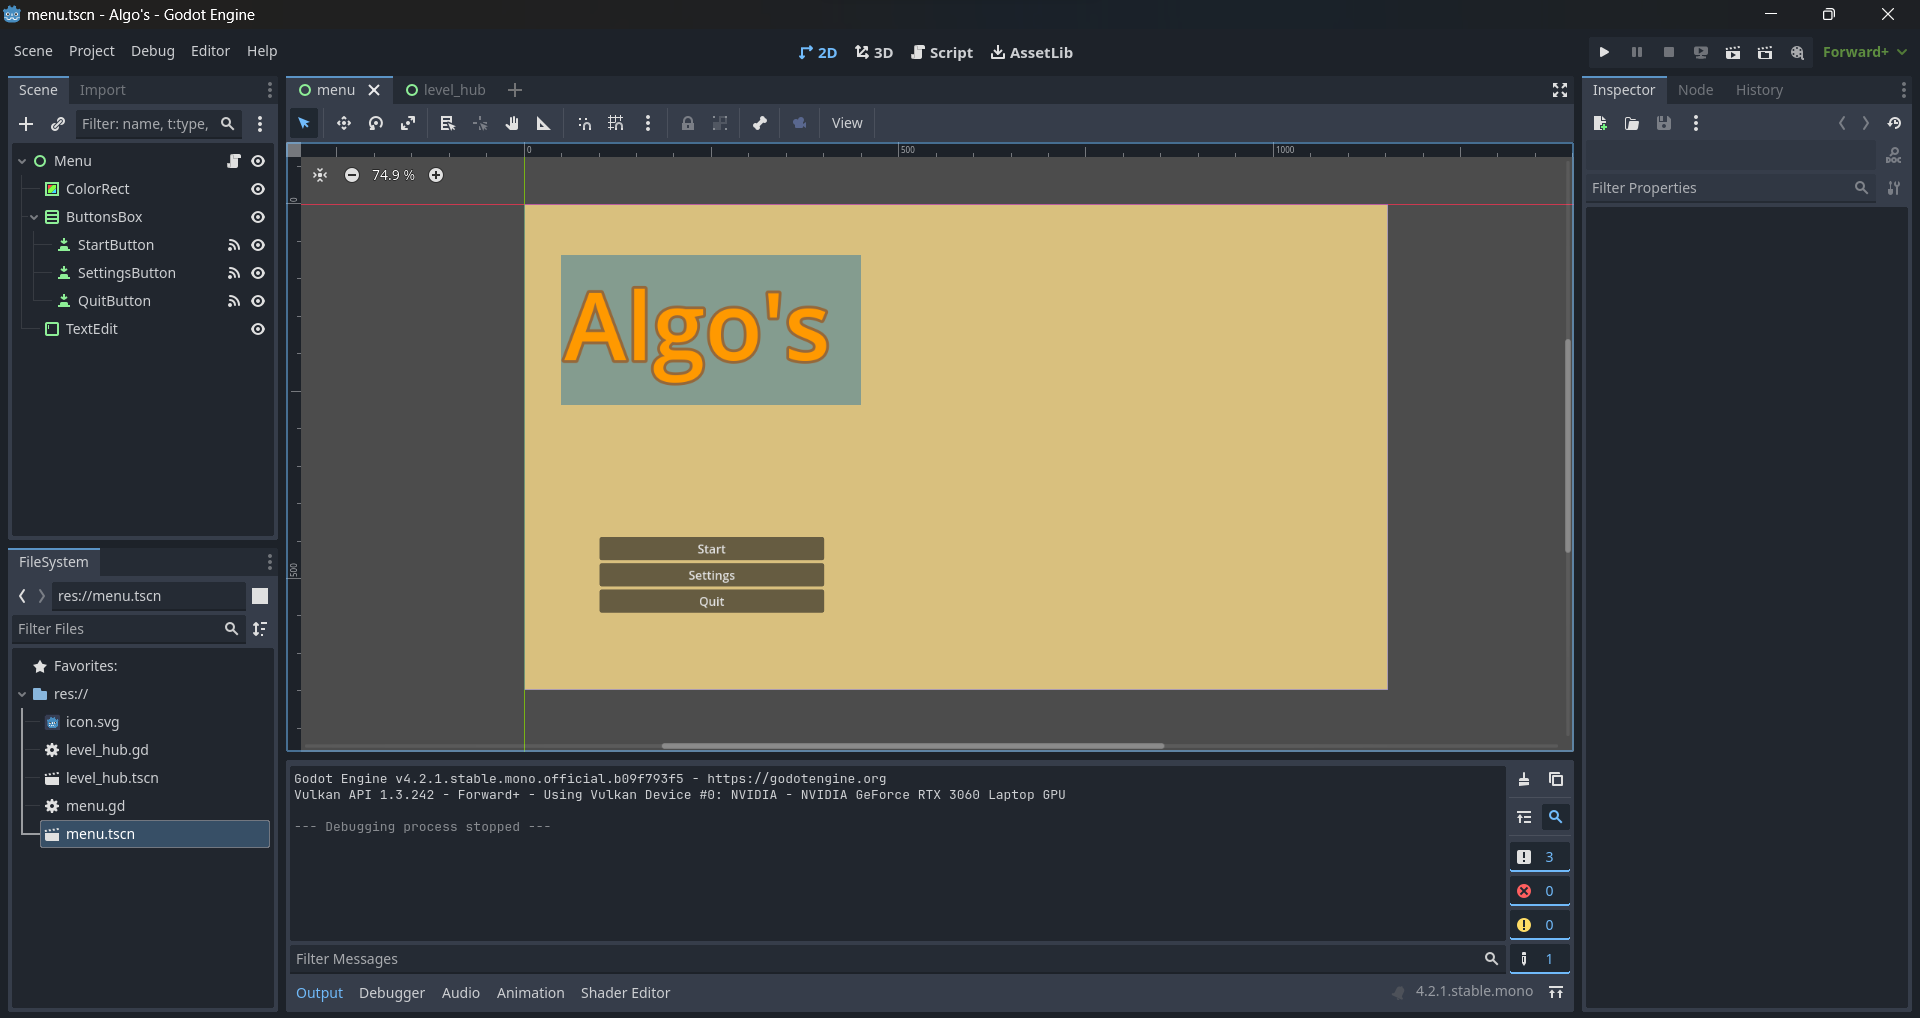This screenshot has height=1018, width=1920.
Task: Hide the ColorRect node
Action: [x=258, y=189]
